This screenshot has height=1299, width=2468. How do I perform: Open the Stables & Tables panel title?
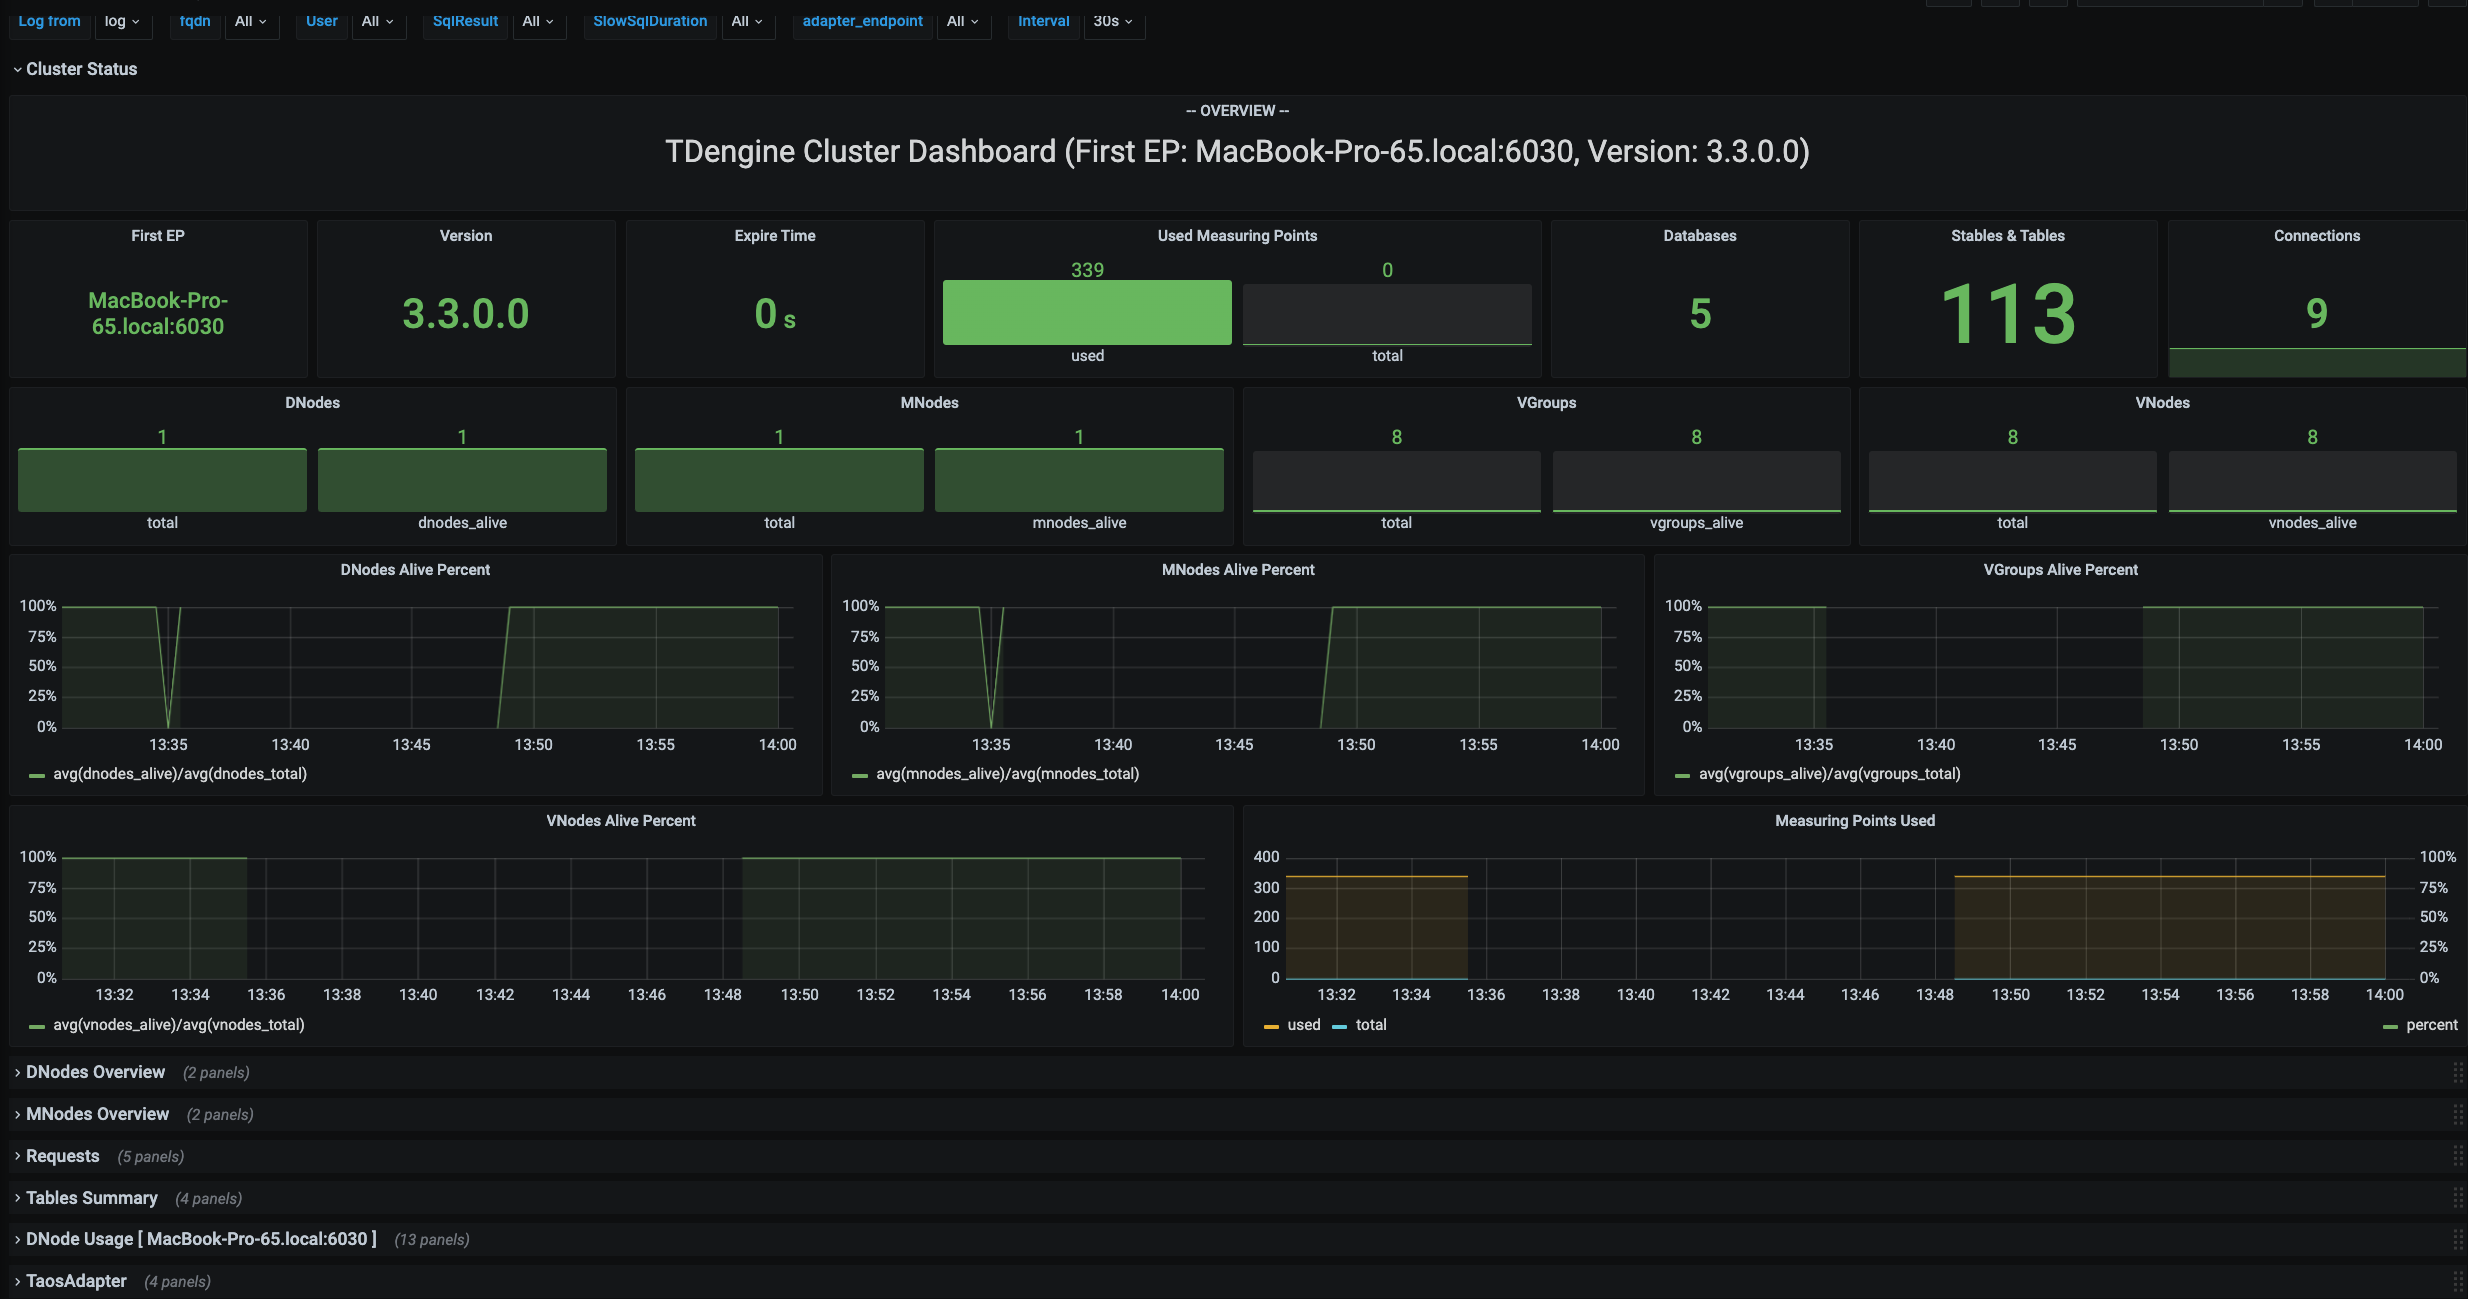pos(2008,236)
